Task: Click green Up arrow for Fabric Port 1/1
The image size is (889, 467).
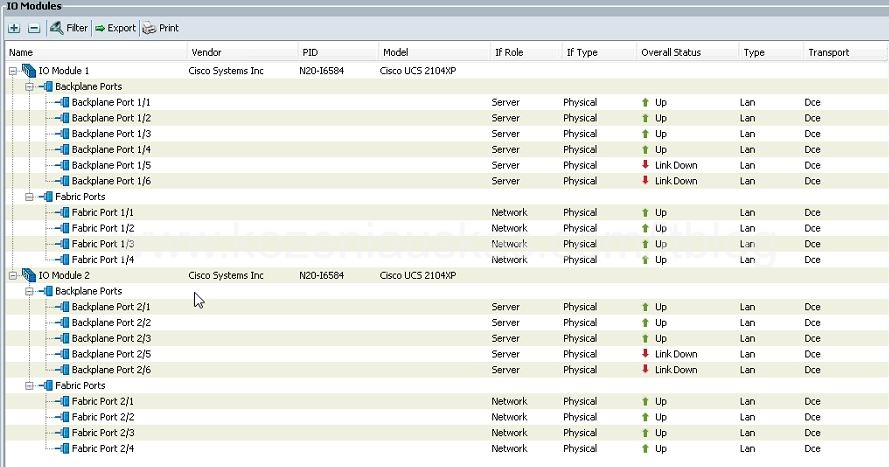Action: coord(645,213)
